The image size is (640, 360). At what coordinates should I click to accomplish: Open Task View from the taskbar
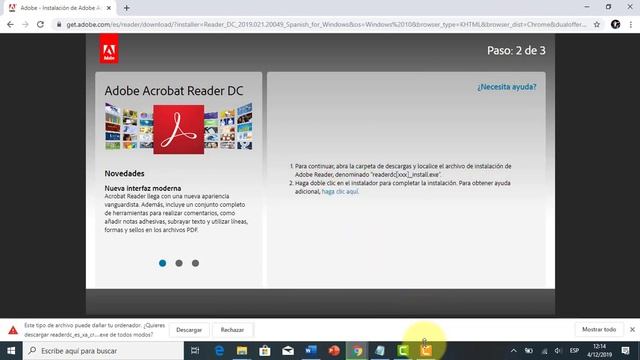pyautogui.click(x=195, y=351)
